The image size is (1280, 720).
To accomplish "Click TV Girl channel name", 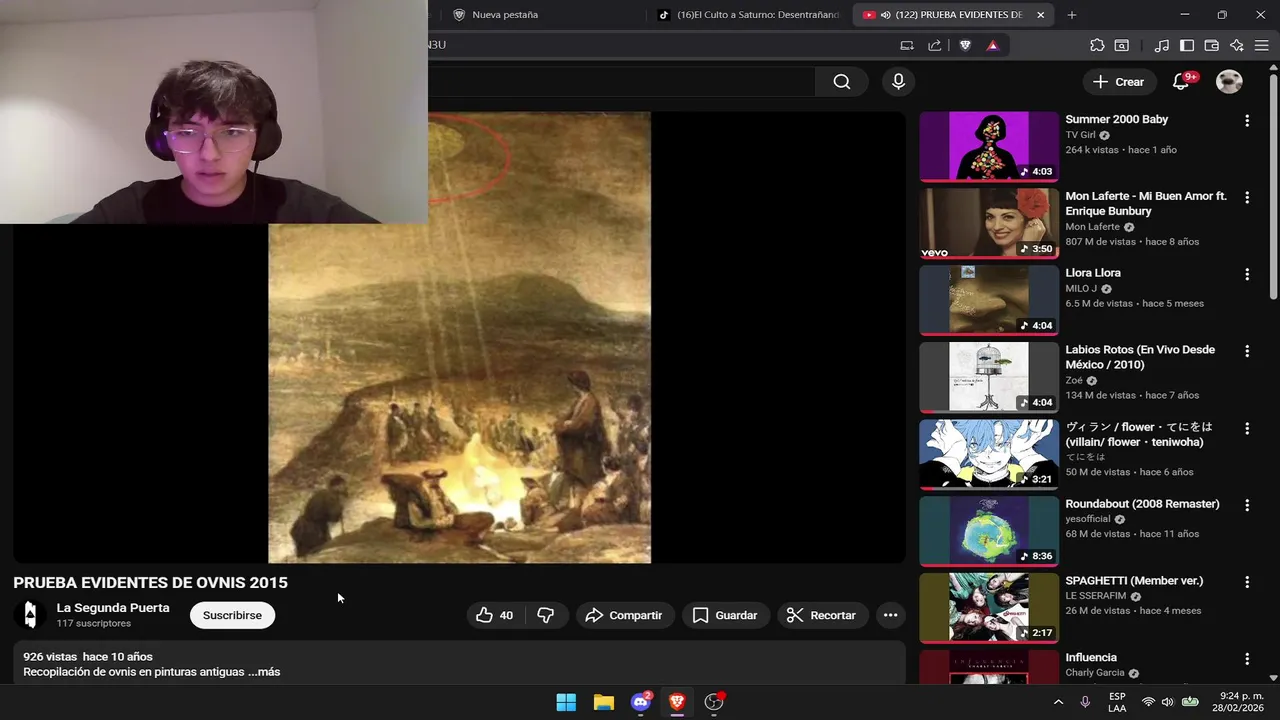I will [1080, 135].
